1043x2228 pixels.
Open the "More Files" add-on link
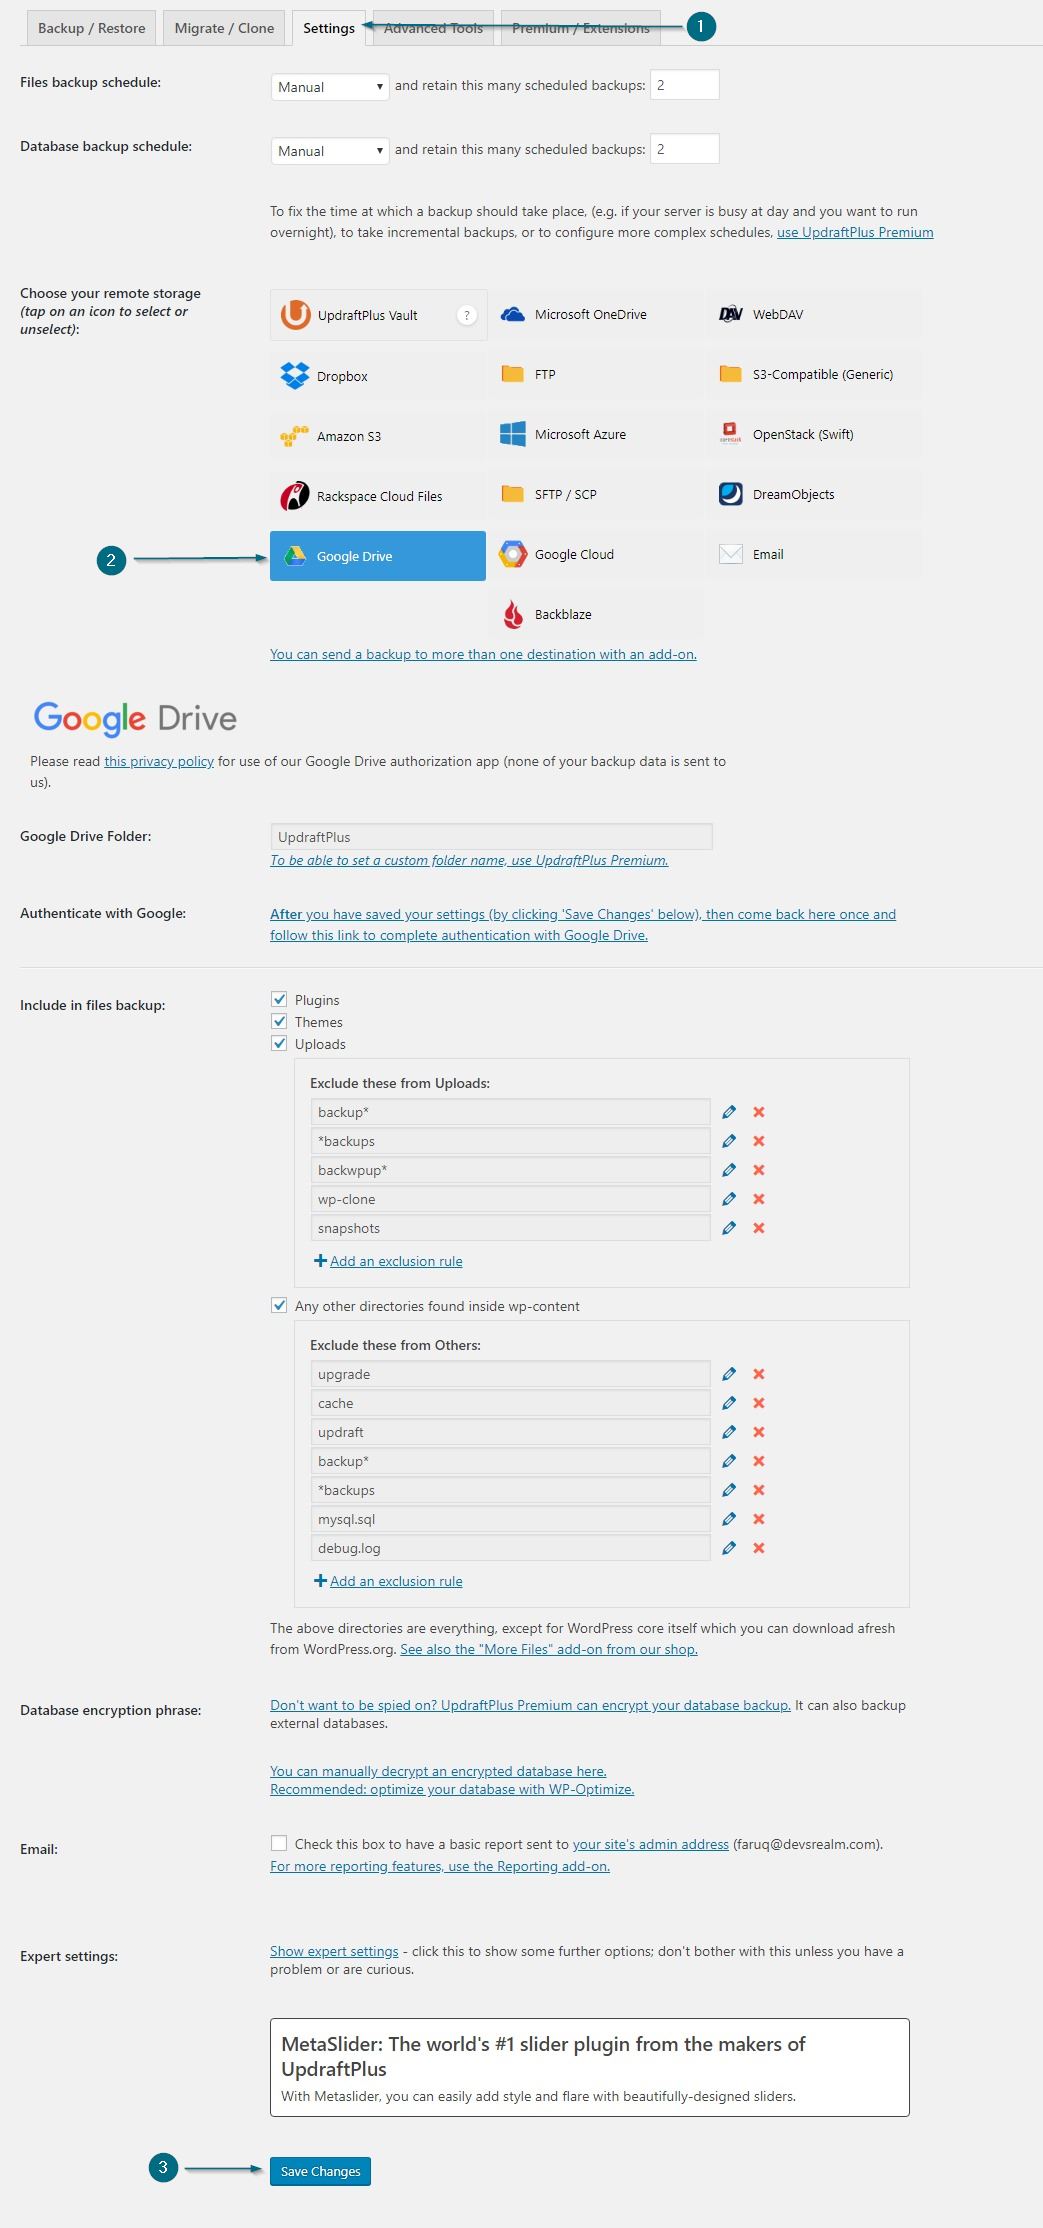pos(549,1649)
